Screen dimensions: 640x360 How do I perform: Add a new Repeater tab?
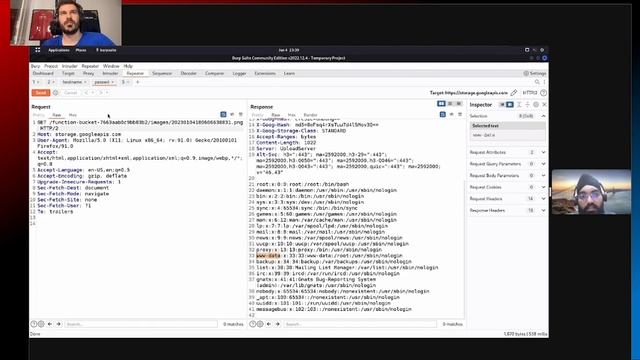click(x=138, y=82)
